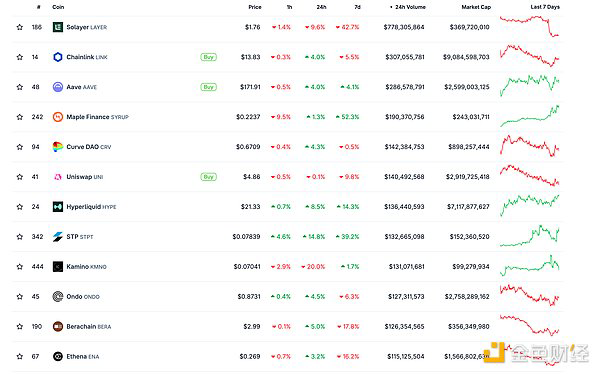Select the Ethena coin icon

click(58, 356)
